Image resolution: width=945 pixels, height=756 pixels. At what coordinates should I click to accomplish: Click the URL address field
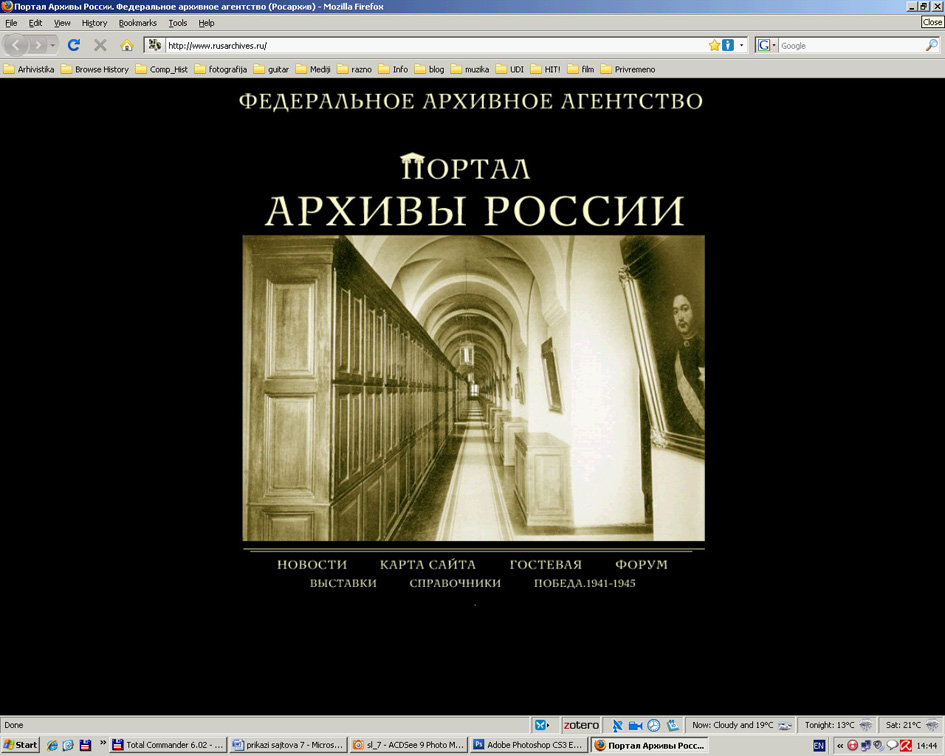(x=430, y=45)
